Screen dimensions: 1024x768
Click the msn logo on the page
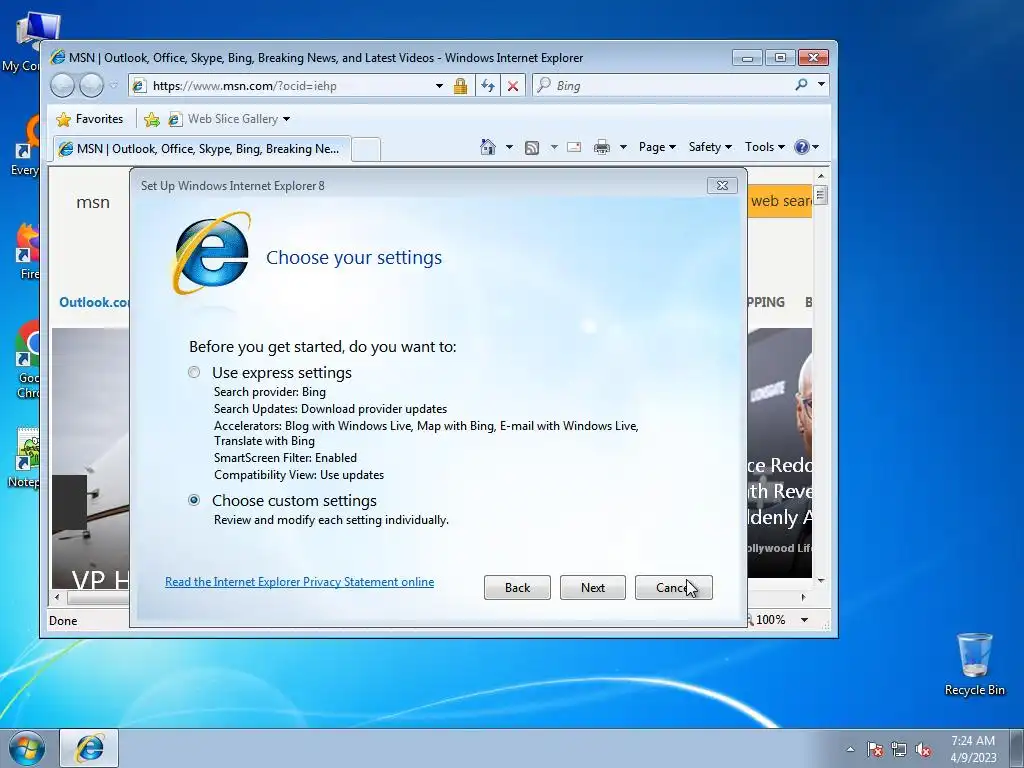click(93, 202)
